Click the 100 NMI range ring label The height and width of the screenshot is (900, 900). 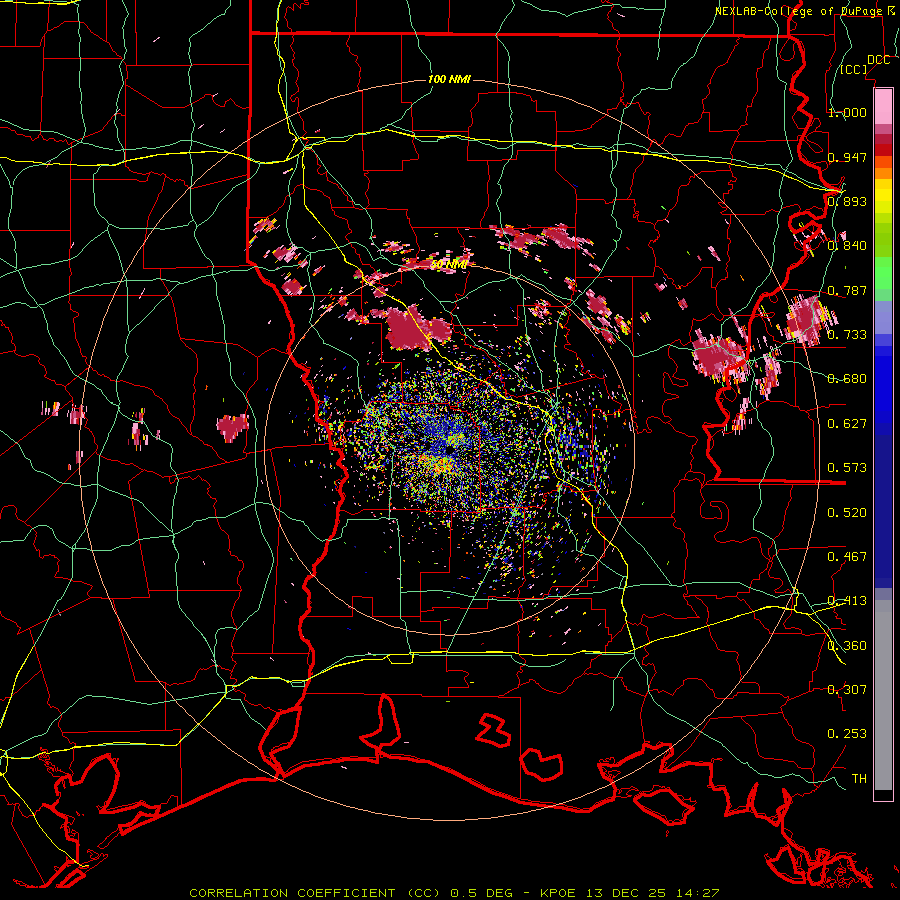(449, 79)
